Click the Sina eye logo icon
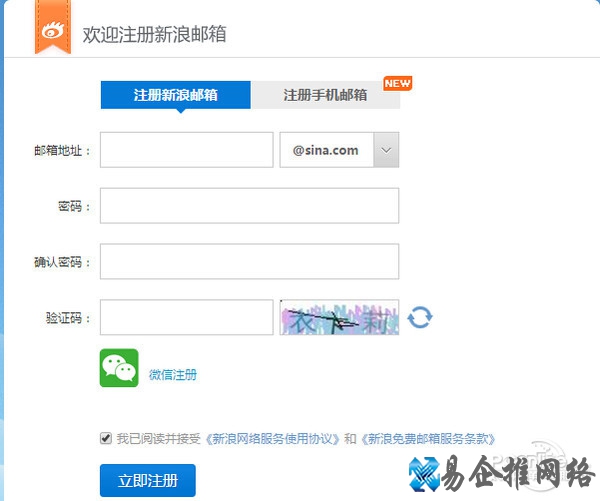Screen dimensions: 600x501 click(x=53, y=31)
